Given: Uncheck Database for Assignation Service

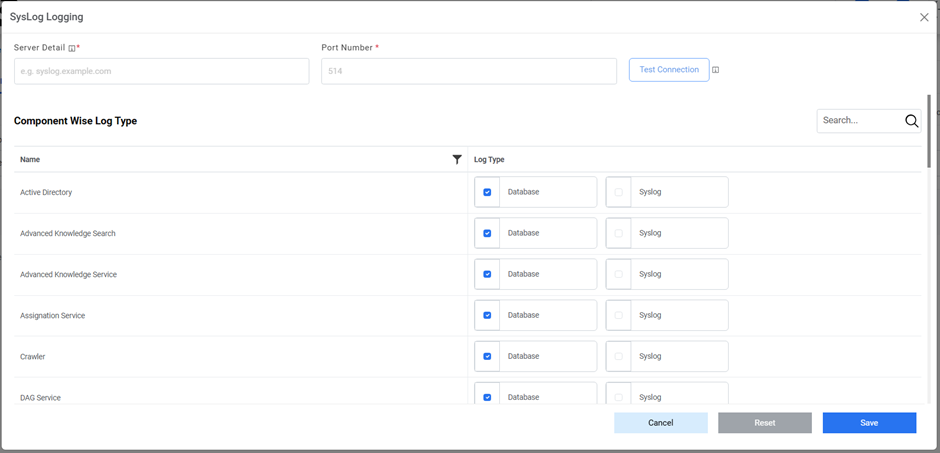Looking at the screenshot, I should pos(487,315).
